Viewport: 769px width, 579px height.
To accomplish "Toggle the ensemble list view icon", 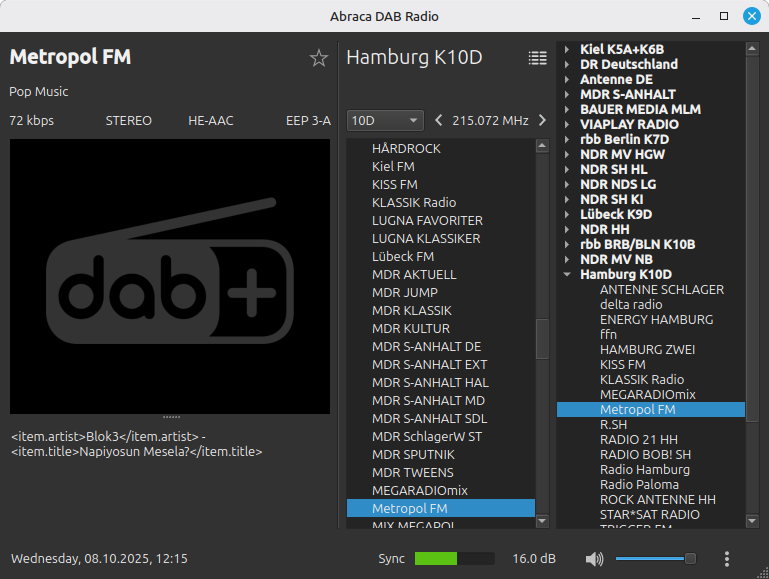I will click(x=538, y=58).
